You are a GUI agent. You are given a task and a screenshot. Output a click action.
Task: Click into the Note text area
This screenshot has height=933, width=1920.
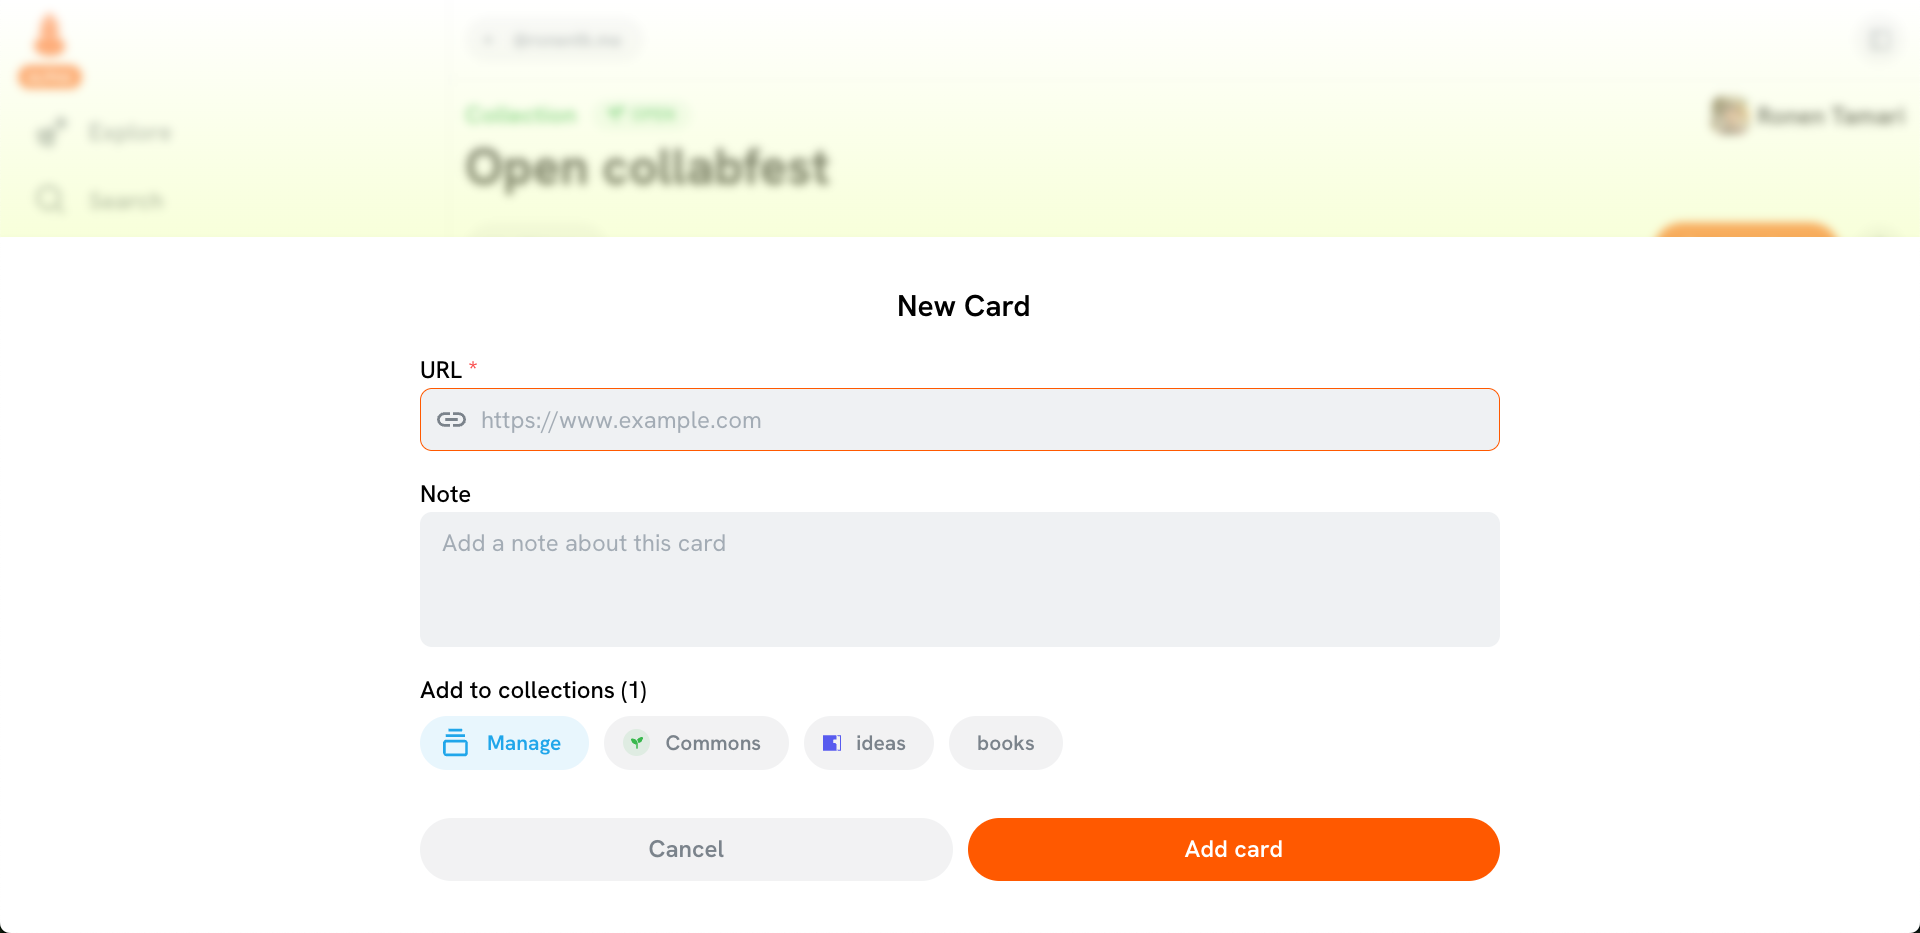959,579
